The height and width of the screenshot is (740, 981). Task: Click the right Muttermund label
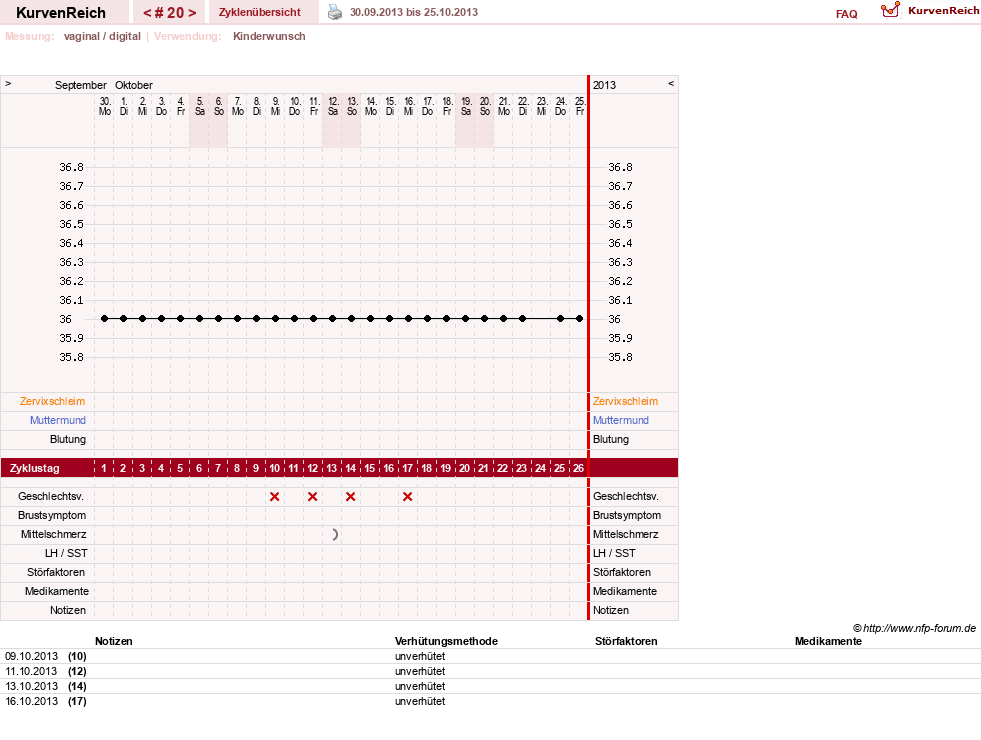(621, 420)
